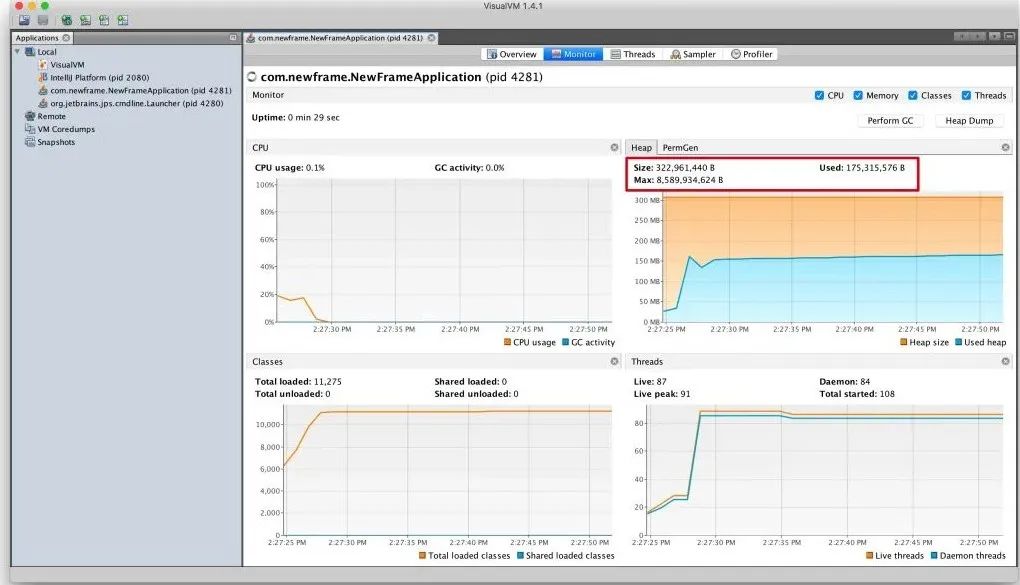Click the heap Size value 322,961,440 B
This screenshot has width=1020, height=585.
point(685,168)
